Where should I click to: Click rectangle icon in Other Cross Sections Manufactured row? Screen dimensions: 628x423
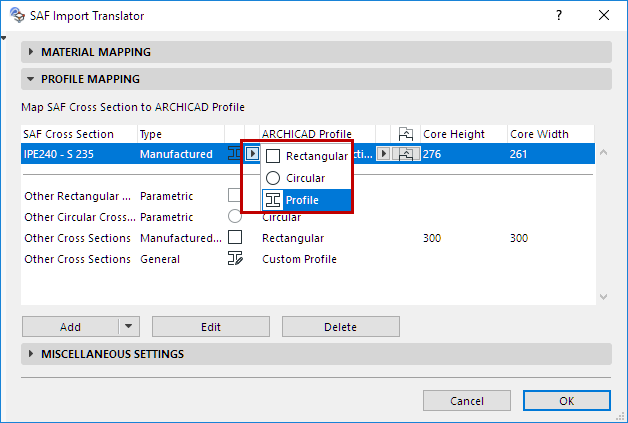click(235, 237)
